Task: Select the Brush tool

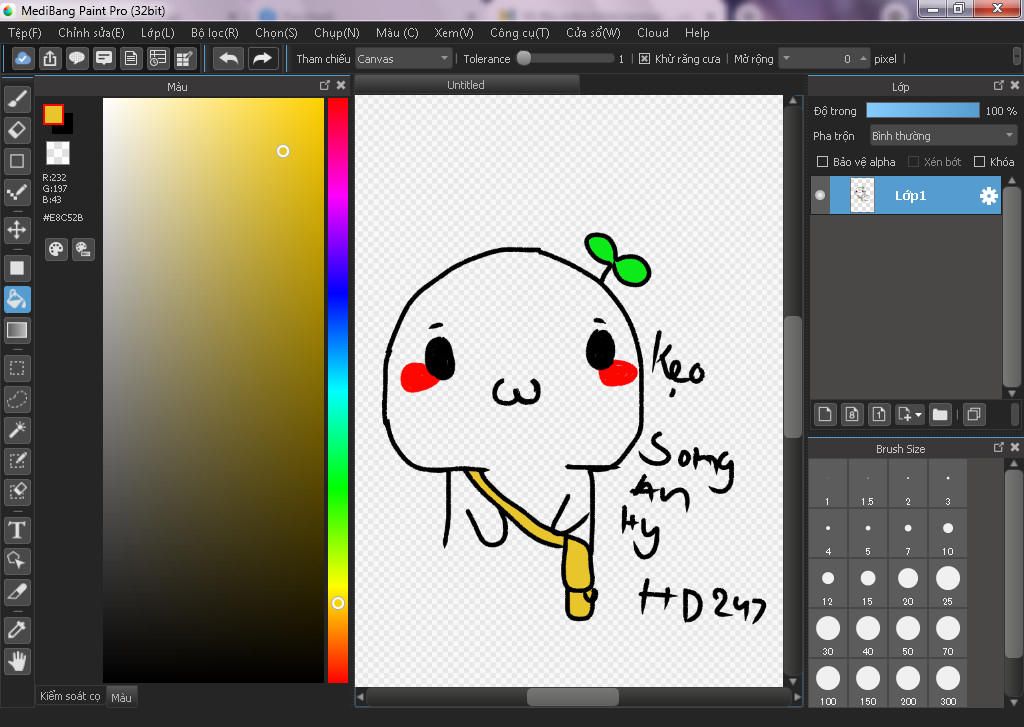Action: 17,99
